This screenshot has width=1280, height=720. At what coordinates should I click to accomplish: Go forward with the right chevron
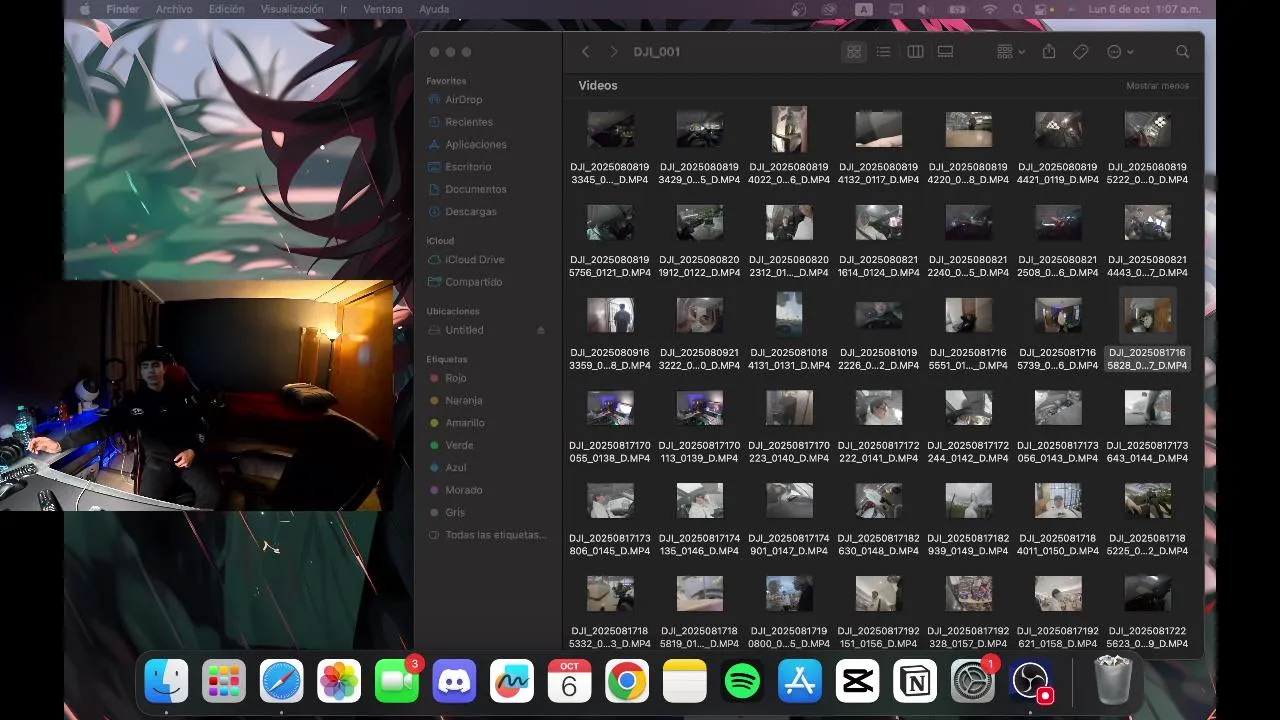614,52
